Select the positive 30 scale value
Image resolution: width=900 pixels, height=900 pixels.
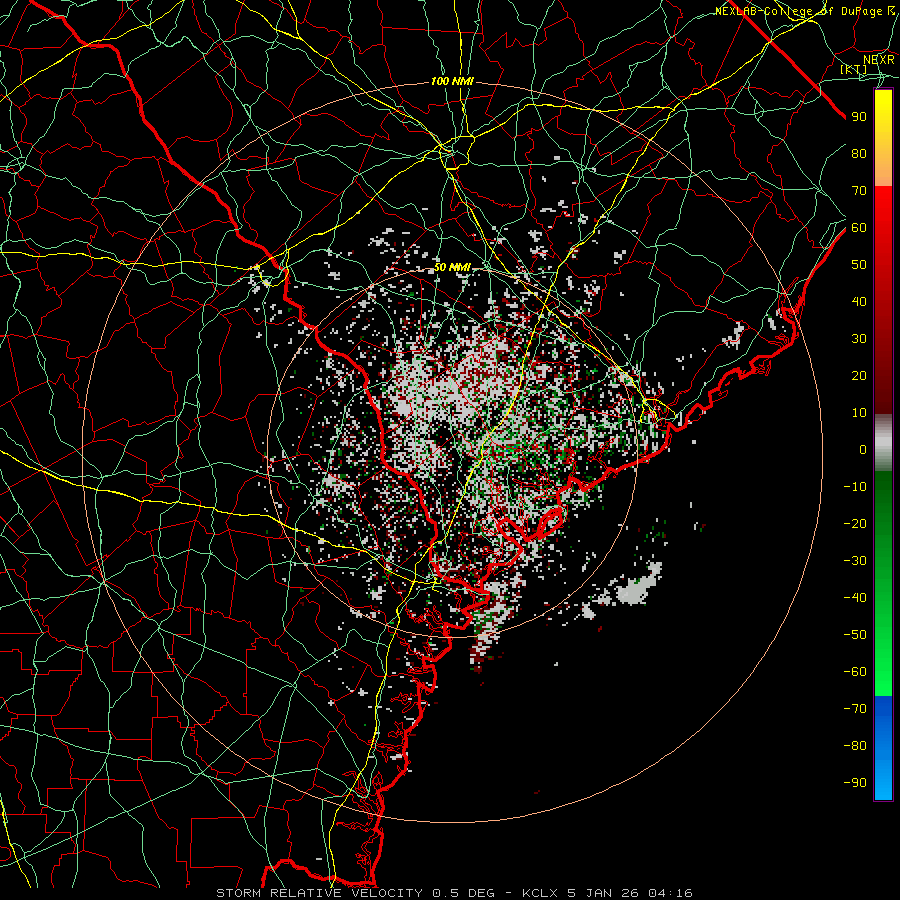click(x=859, y=339)
